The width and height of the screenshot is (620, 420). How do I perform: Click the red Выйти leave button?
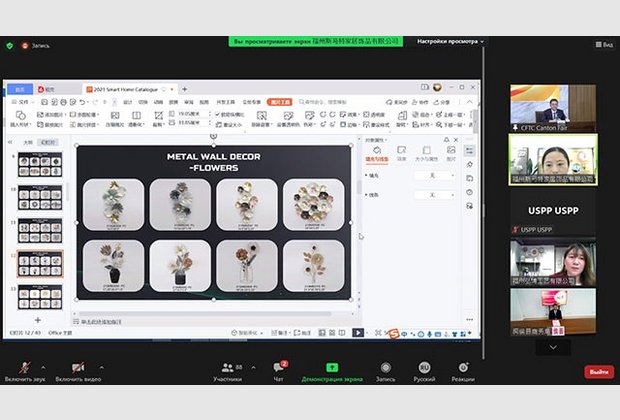tap(598, 371)
